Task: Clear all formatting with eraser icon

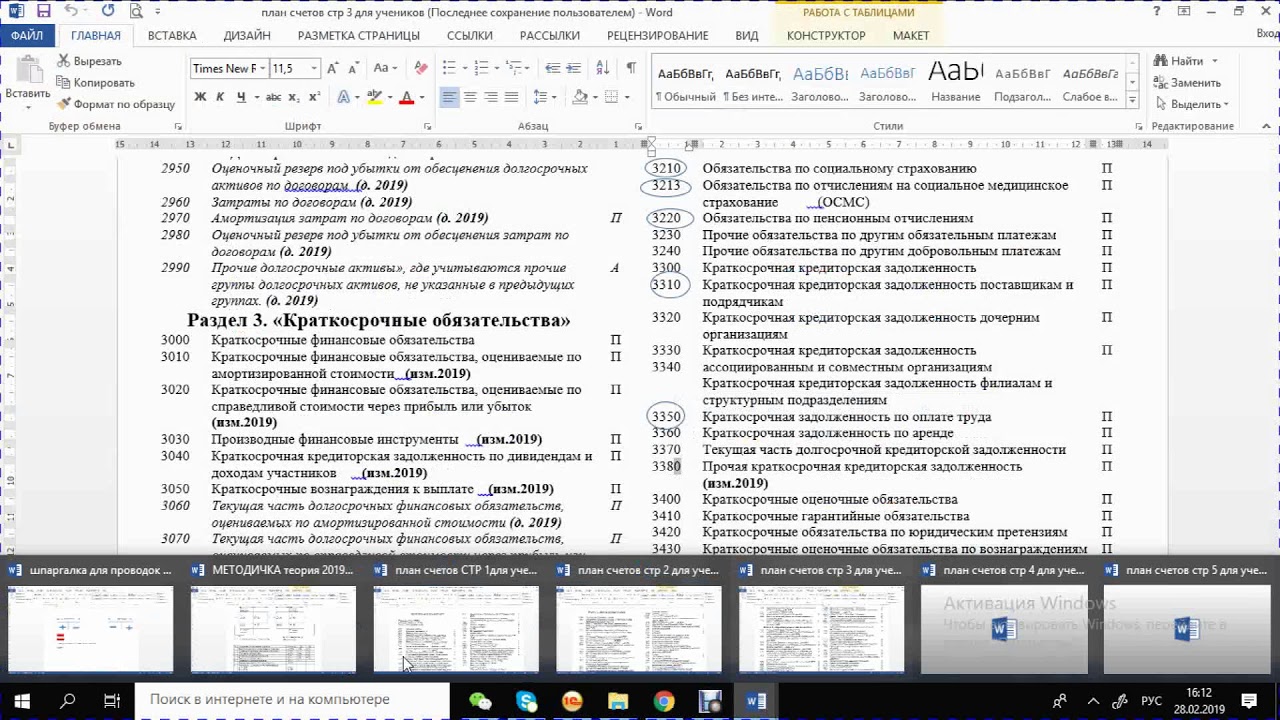Action: click(x=421, y=68)
